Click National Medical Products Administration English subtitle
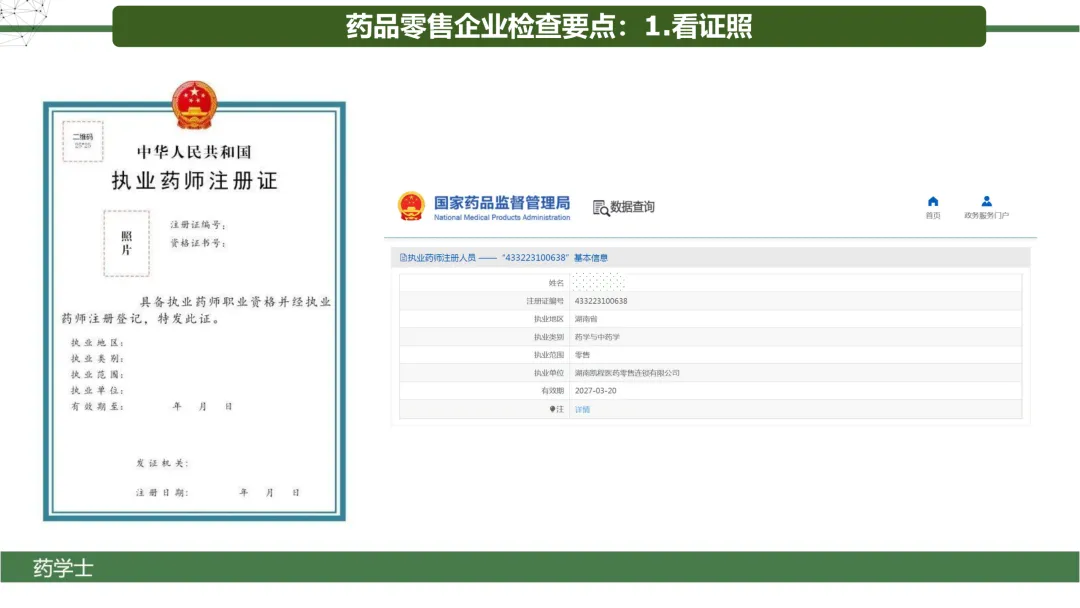This screenshot has width=1080, height=608. coord(501,218)
